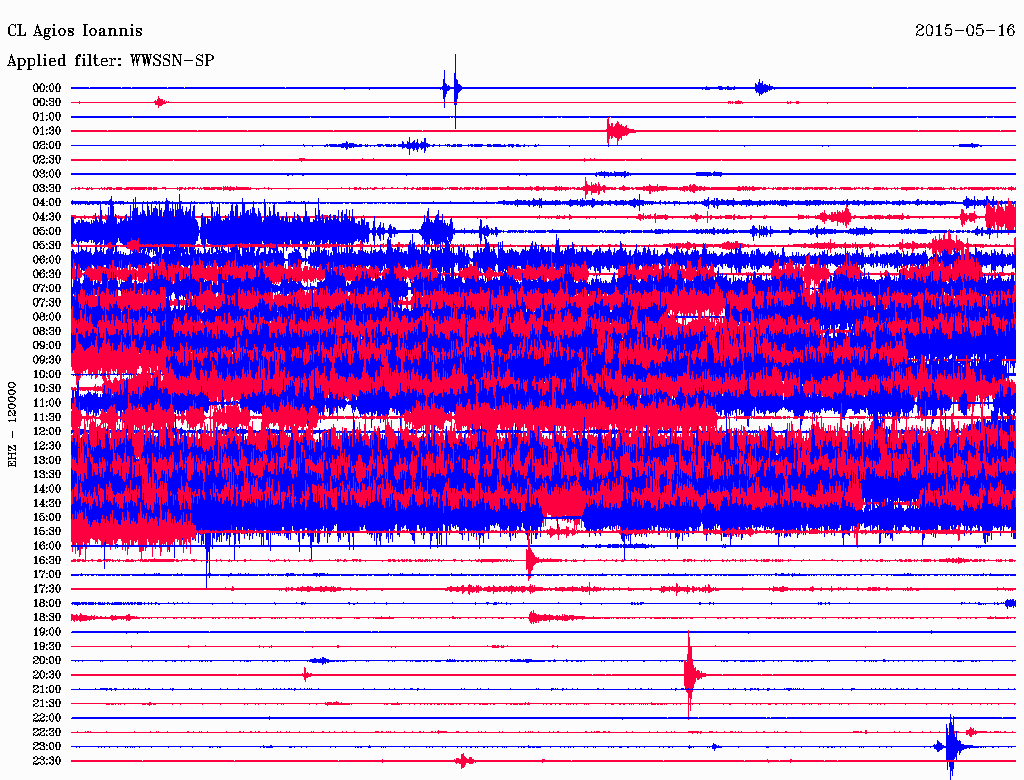The image size is (1024, 780).
Task: Click the small red burst on the 00:30 trace
Action: coord(160,102)
